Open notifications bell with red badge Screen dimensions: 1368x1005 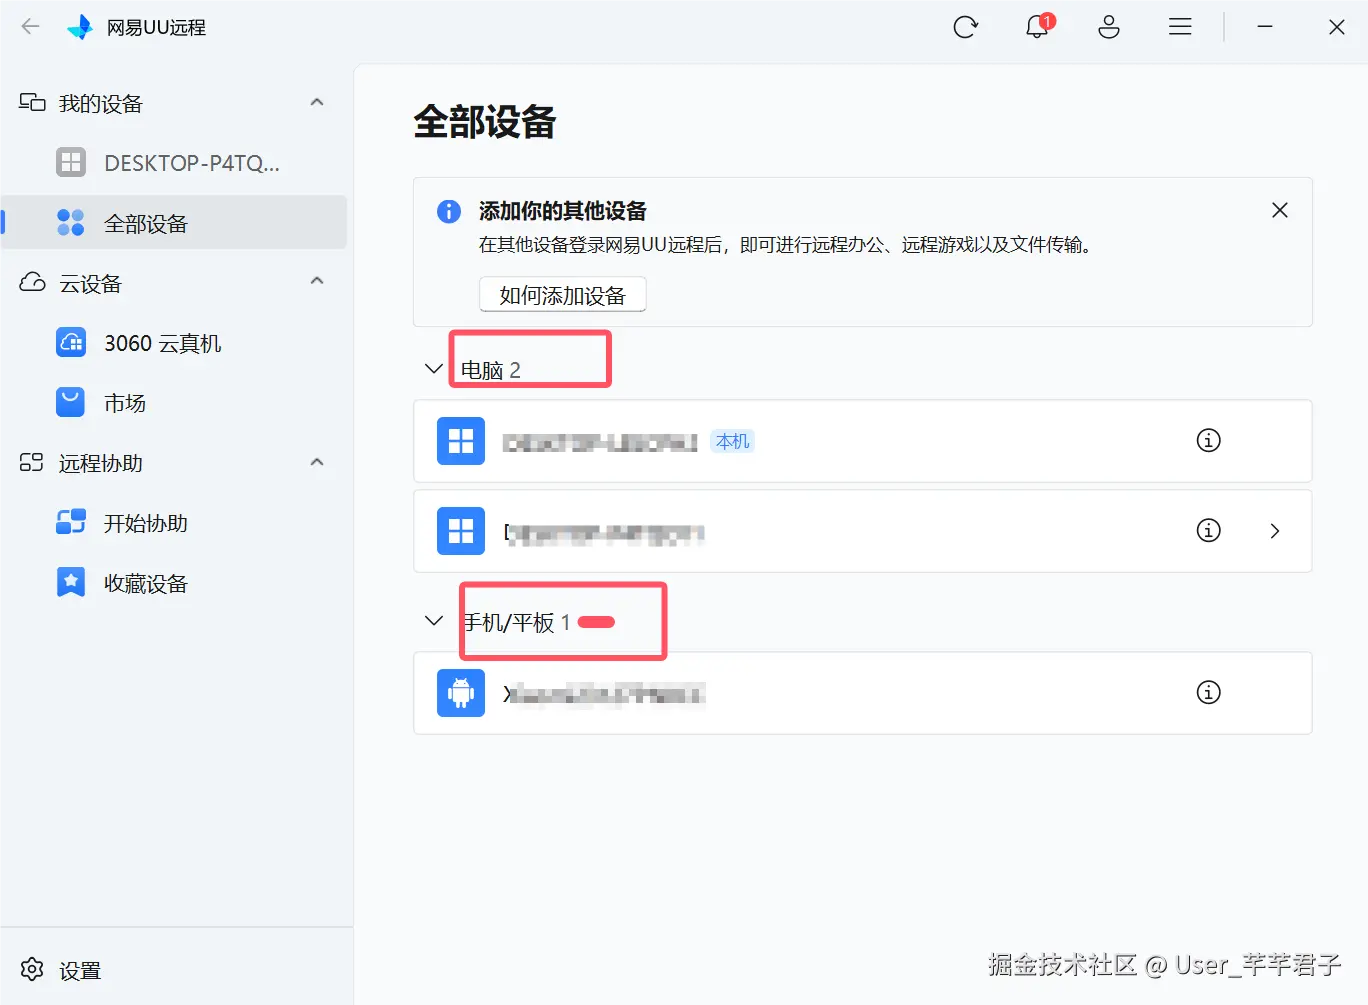pos(1039,26)
